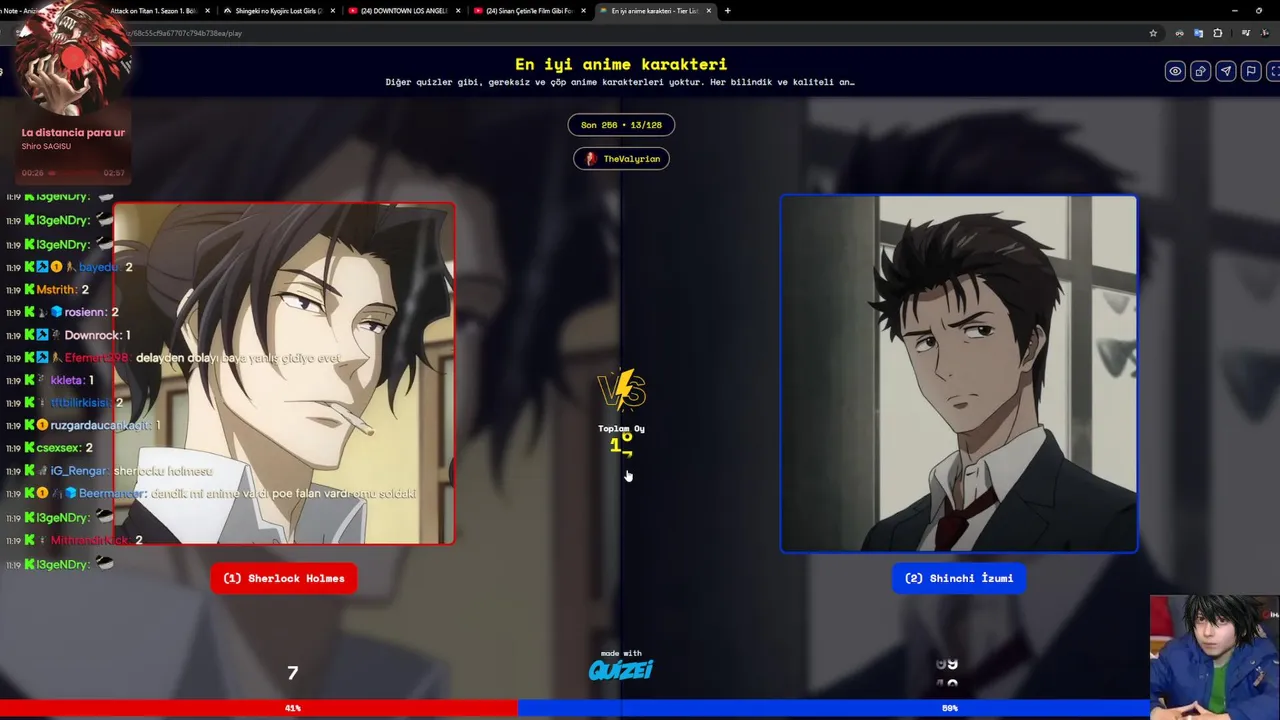
Task: Click chat username Downrock
Action: (92, 335)
